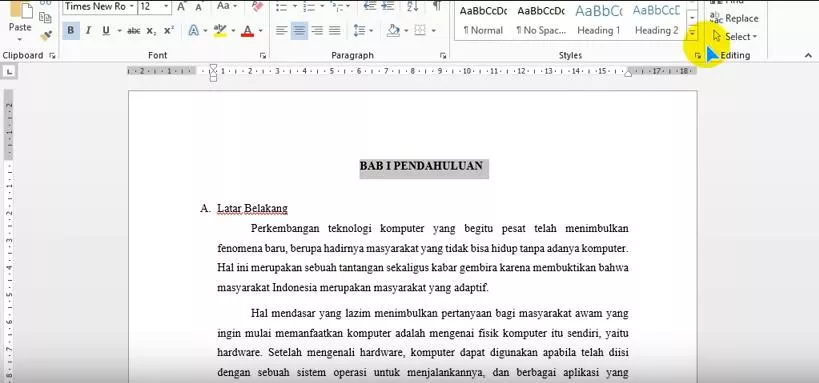The height and width of the screenshot is (383, 819).
Task: Click Replace in Editing group
Action: 734,18
